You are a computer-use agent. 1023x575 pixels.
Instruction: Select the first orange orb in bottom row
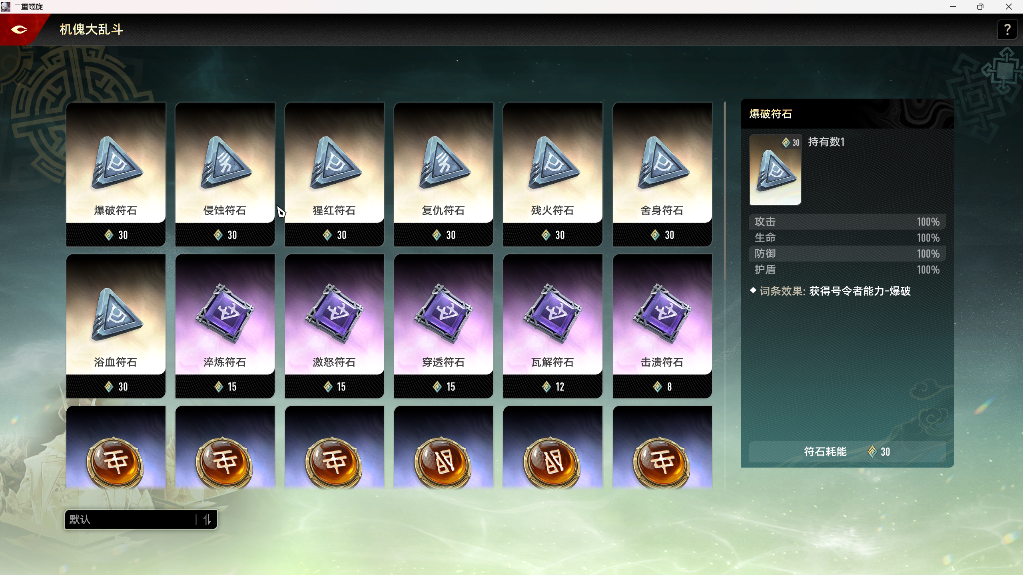click(115, 448)
